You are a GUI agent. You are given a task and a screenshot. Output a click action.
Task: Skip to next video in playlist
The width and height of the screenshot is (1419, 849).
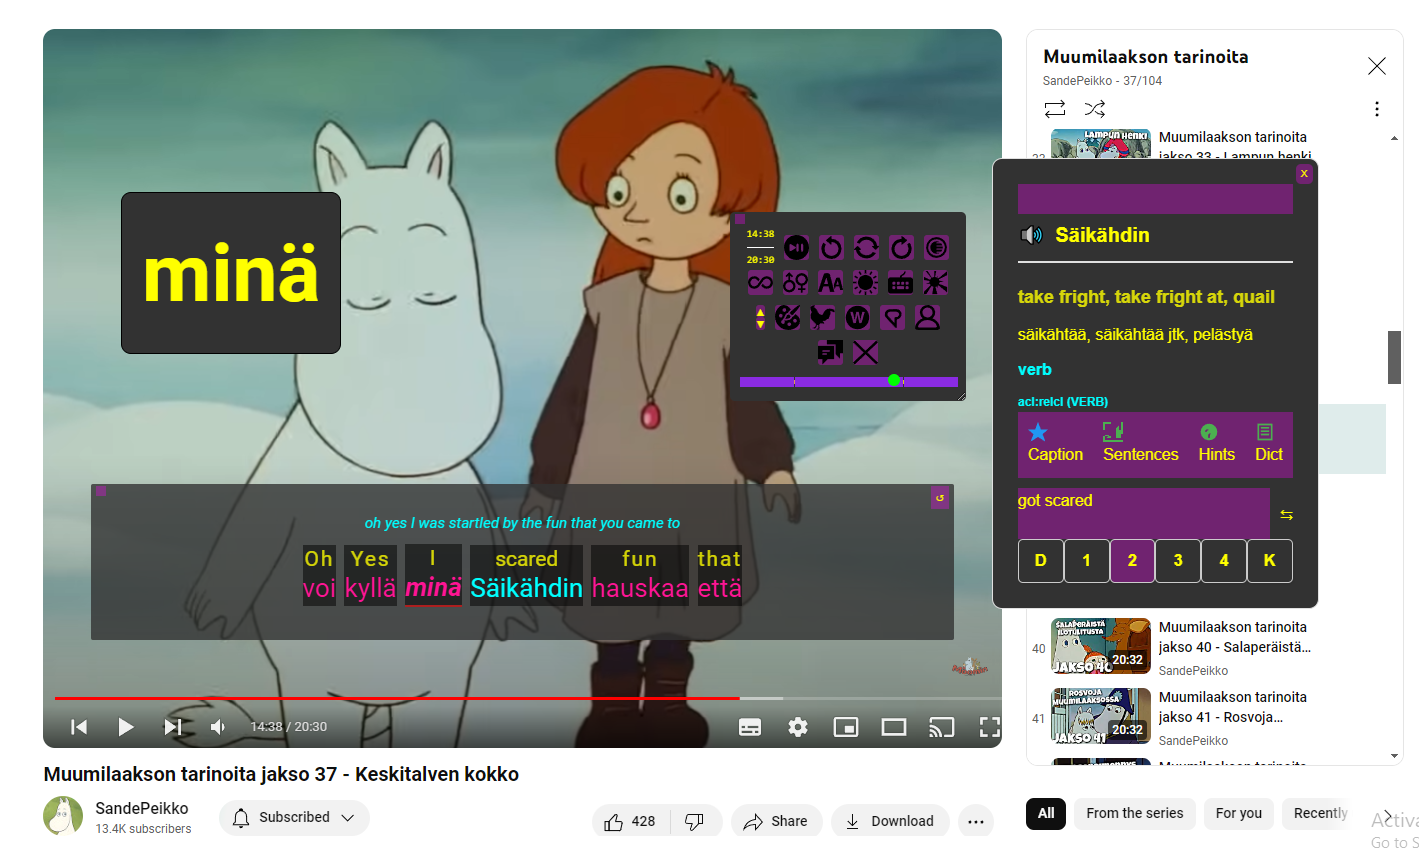(x=172, y=727)
